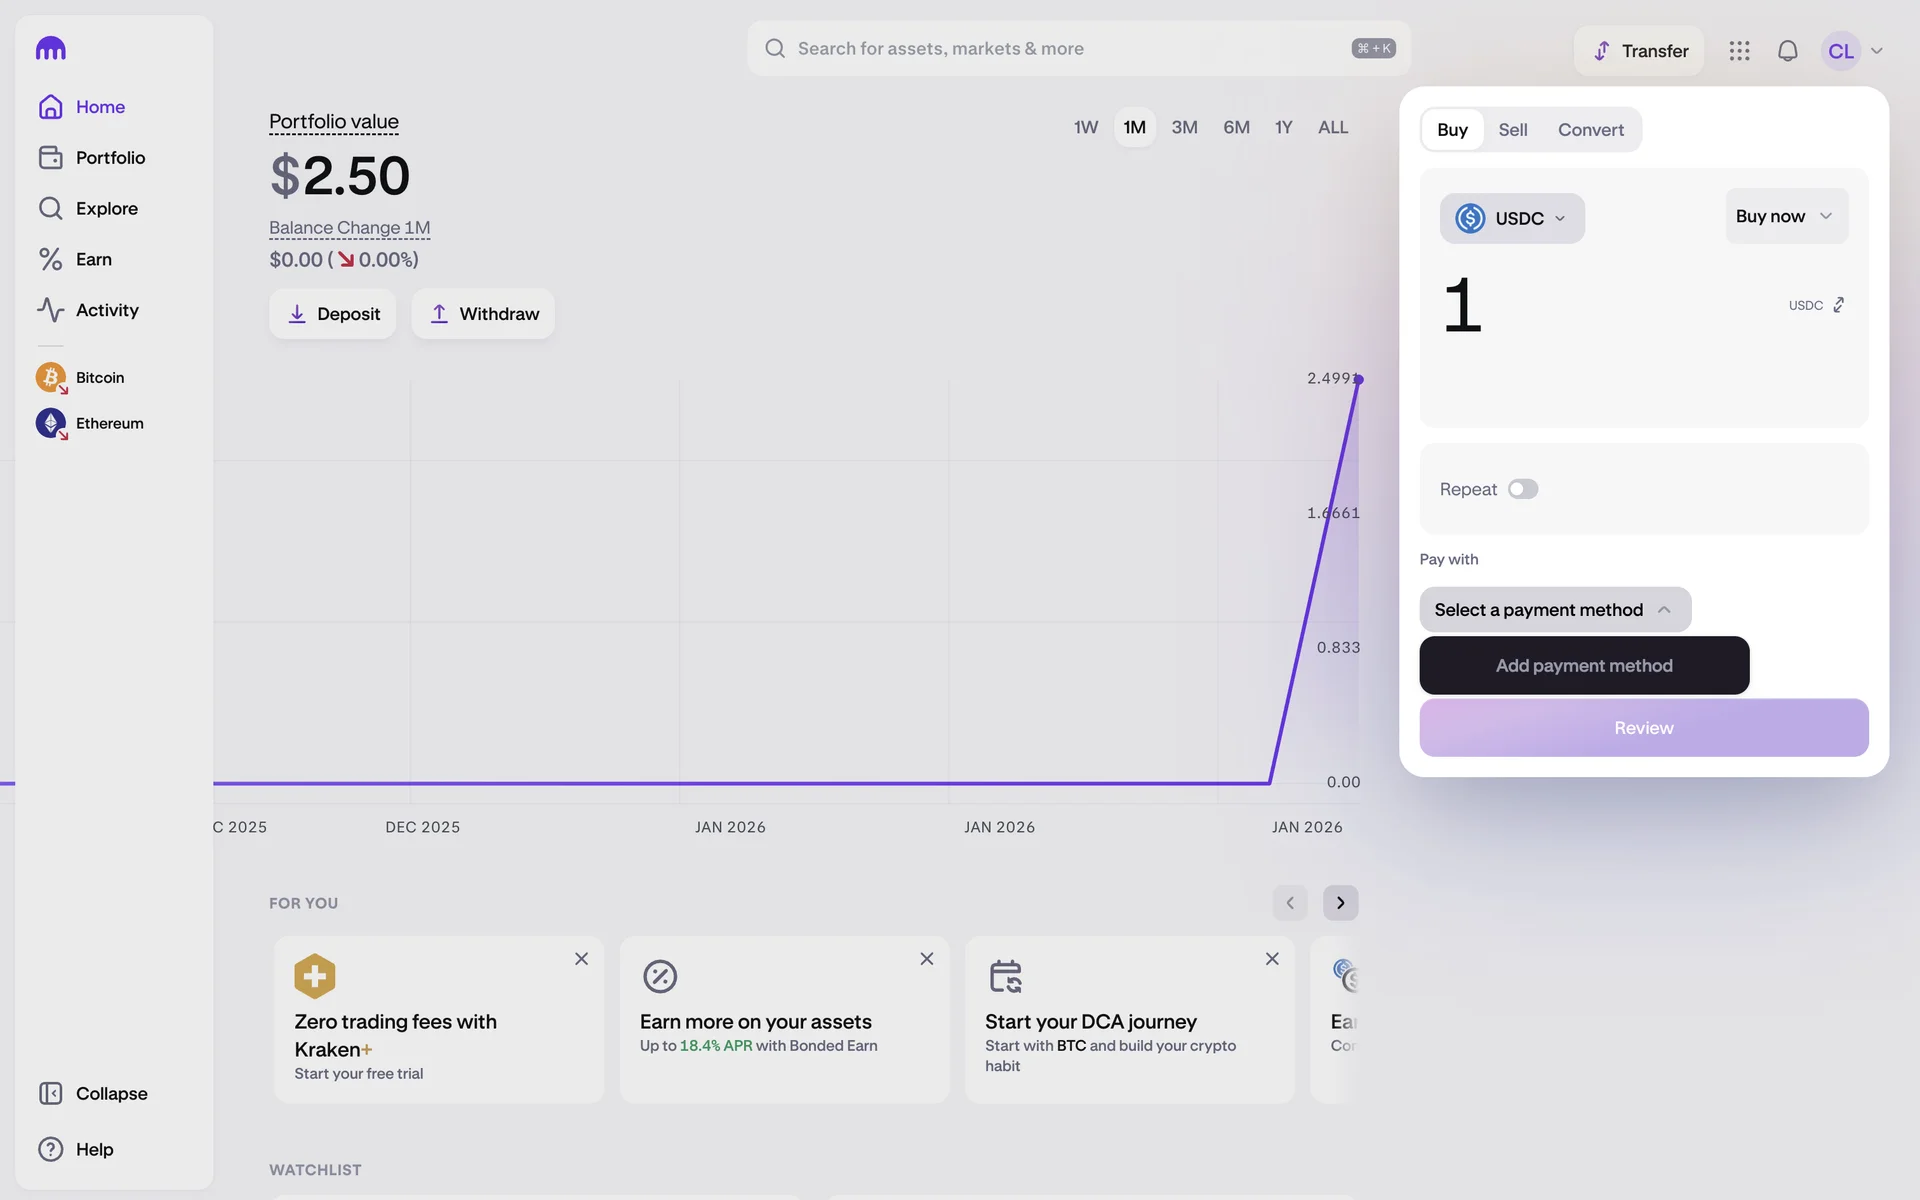Dismiss the Kraken+ zero fees card
This screenshot has width=1920, height=1200.
581,959
